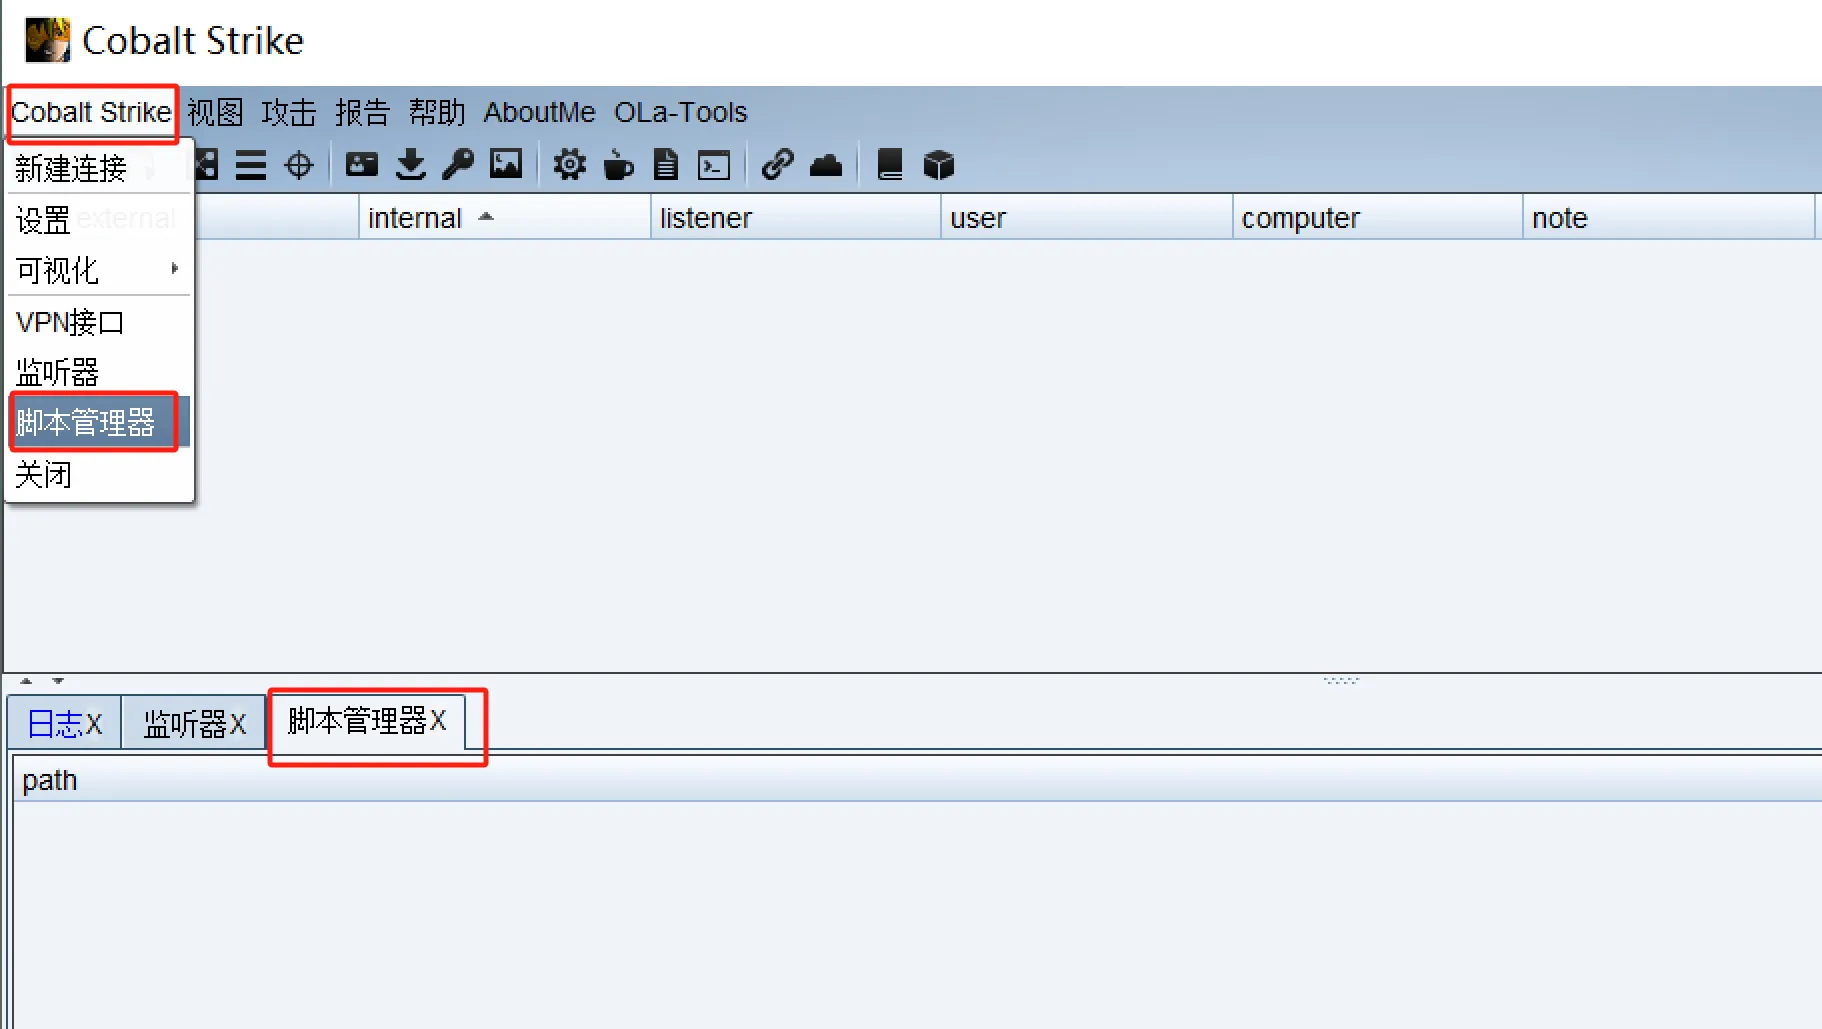Open keystrokes via the key icon
This screenshot has height=1029, width=1822.
tap(458, 164)
